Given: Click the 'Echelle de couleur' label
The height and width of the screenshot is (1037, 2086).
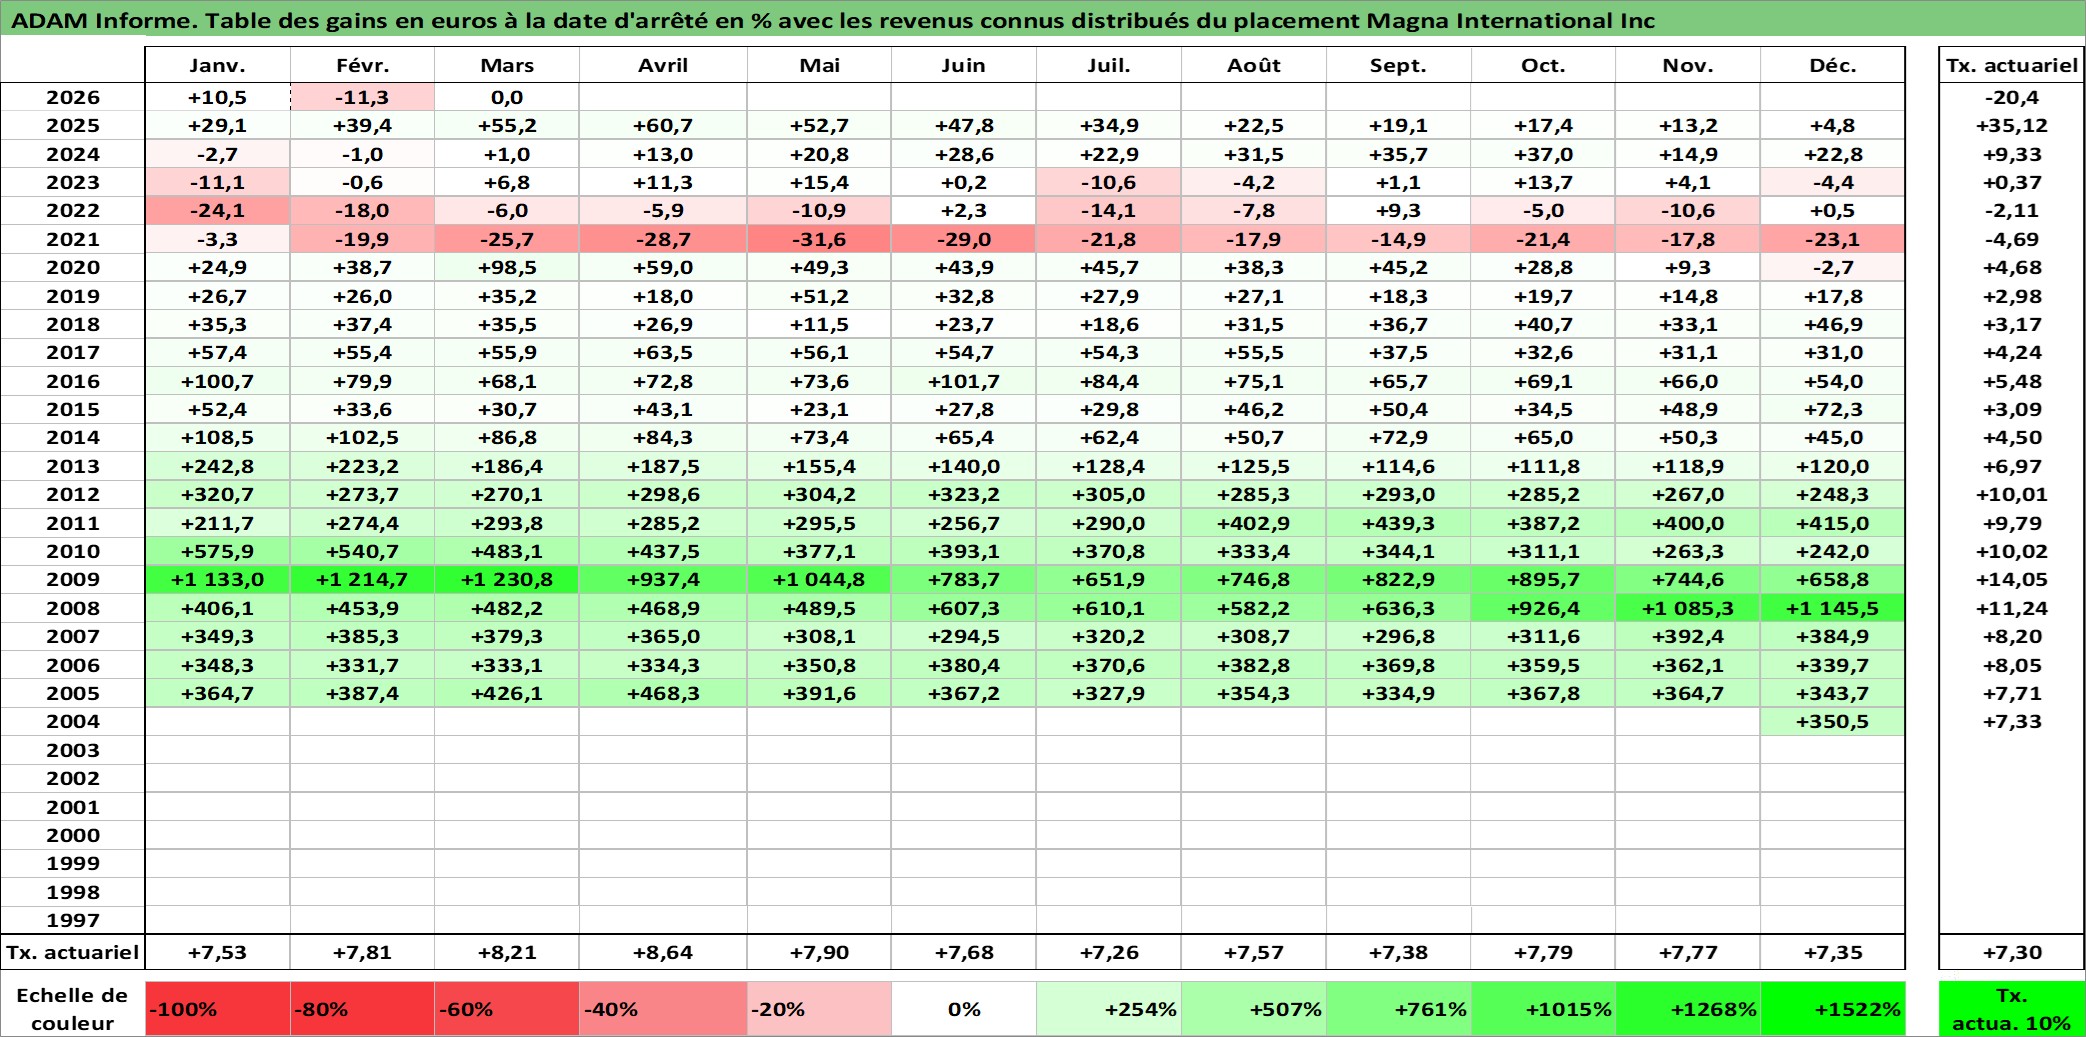Looking at the screenshot, I should tap(72, 1009).
